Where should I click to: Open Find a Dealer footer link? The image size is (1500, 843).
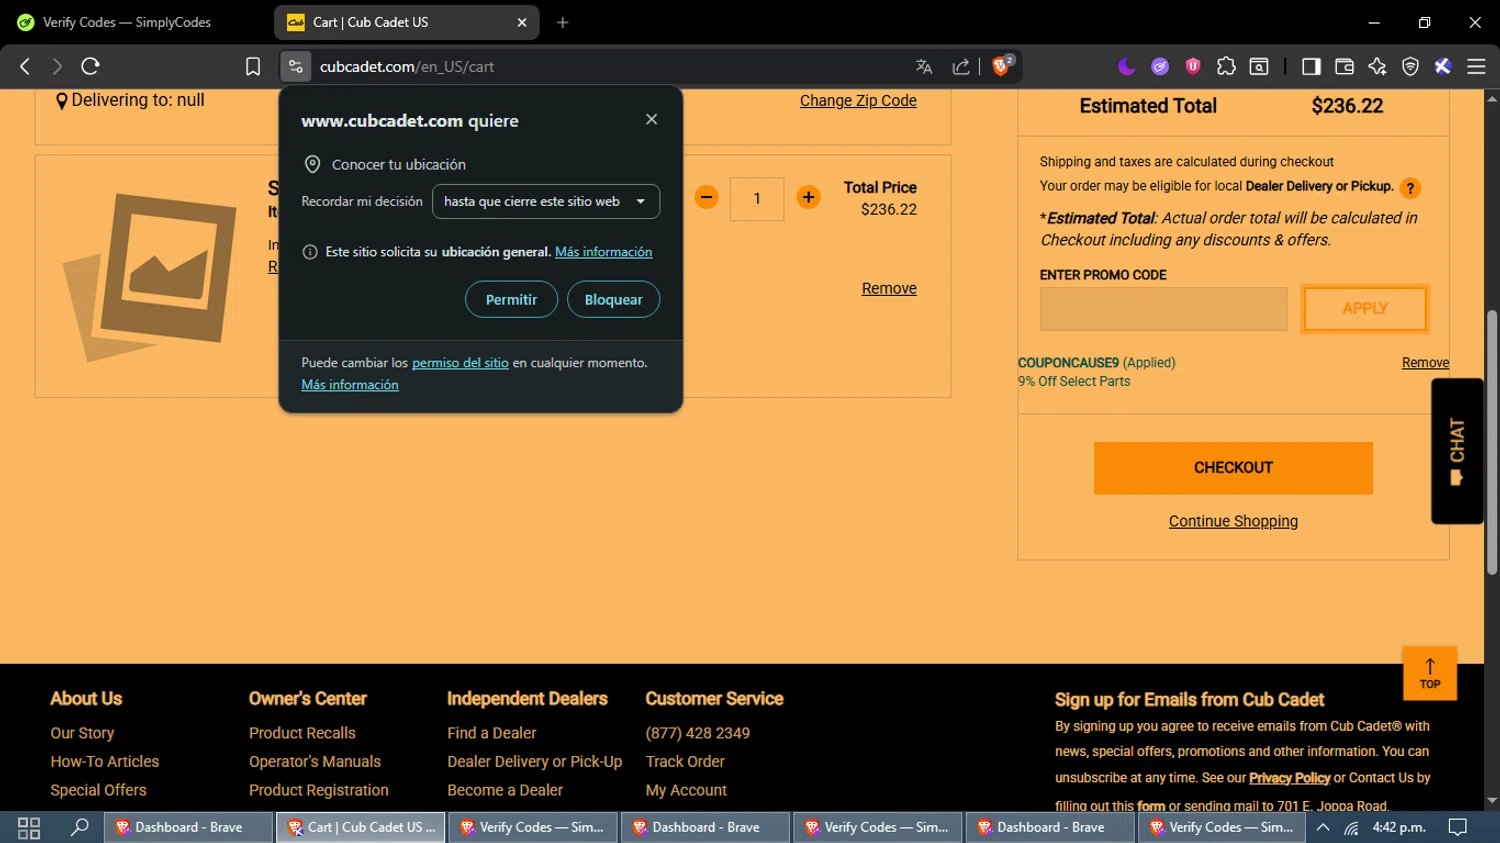tap(492, 733)
